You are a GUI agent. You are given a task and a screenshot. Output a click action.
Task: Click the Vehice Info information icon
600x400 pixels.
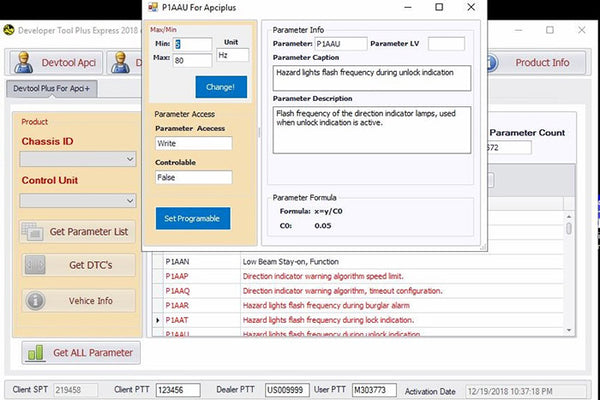click(36, 300)
